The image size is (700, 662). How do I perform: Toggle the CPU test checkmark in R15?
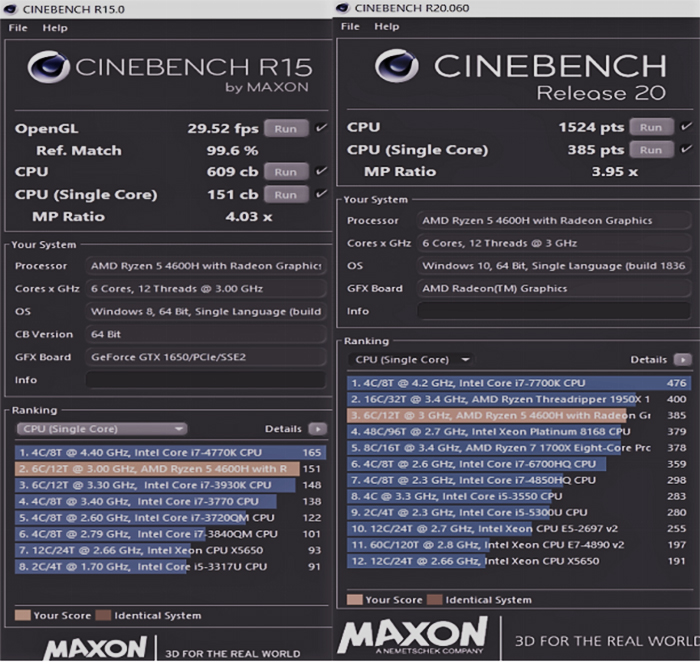click(321, 171)
